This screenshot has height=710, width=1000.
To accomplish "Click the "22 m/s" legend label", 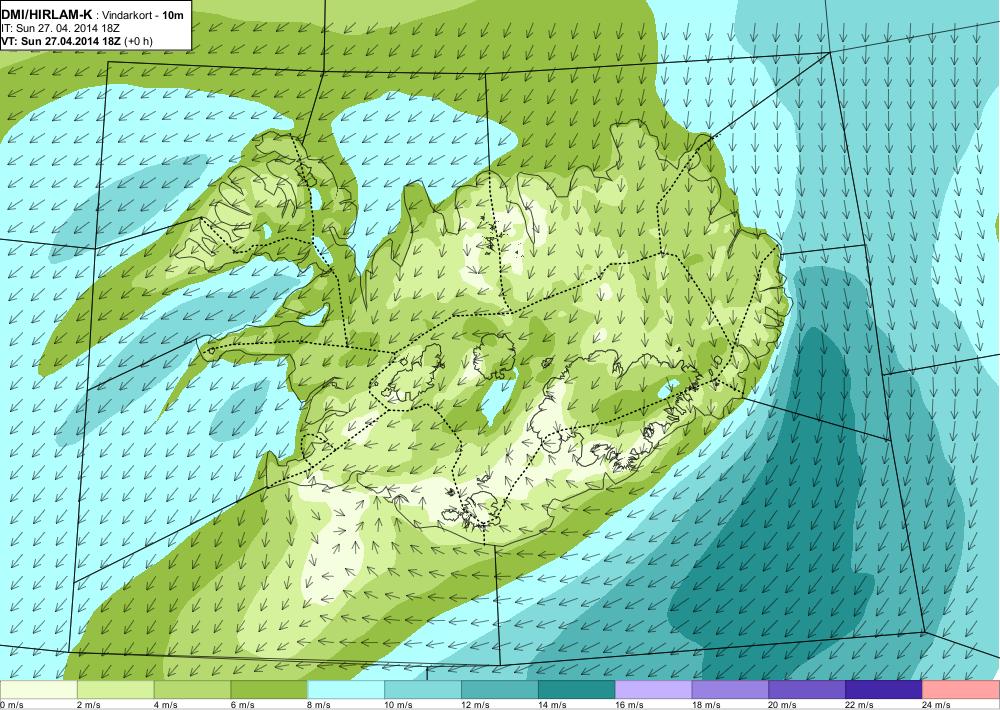I will [x=860, y=705].
